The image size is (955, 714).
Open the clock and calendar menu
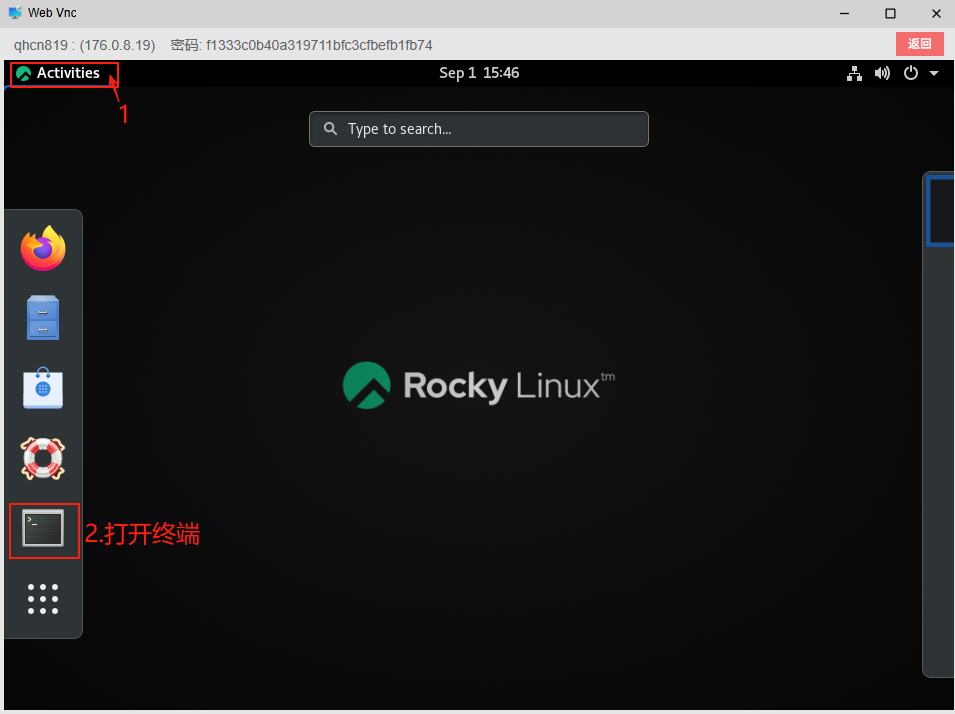coord(479,73)
